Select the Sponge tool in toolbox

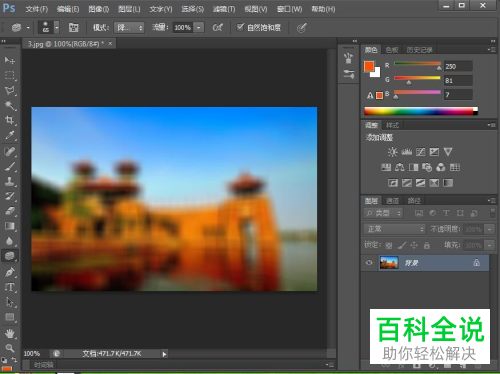pyautogui.click(x=10, y=256)
